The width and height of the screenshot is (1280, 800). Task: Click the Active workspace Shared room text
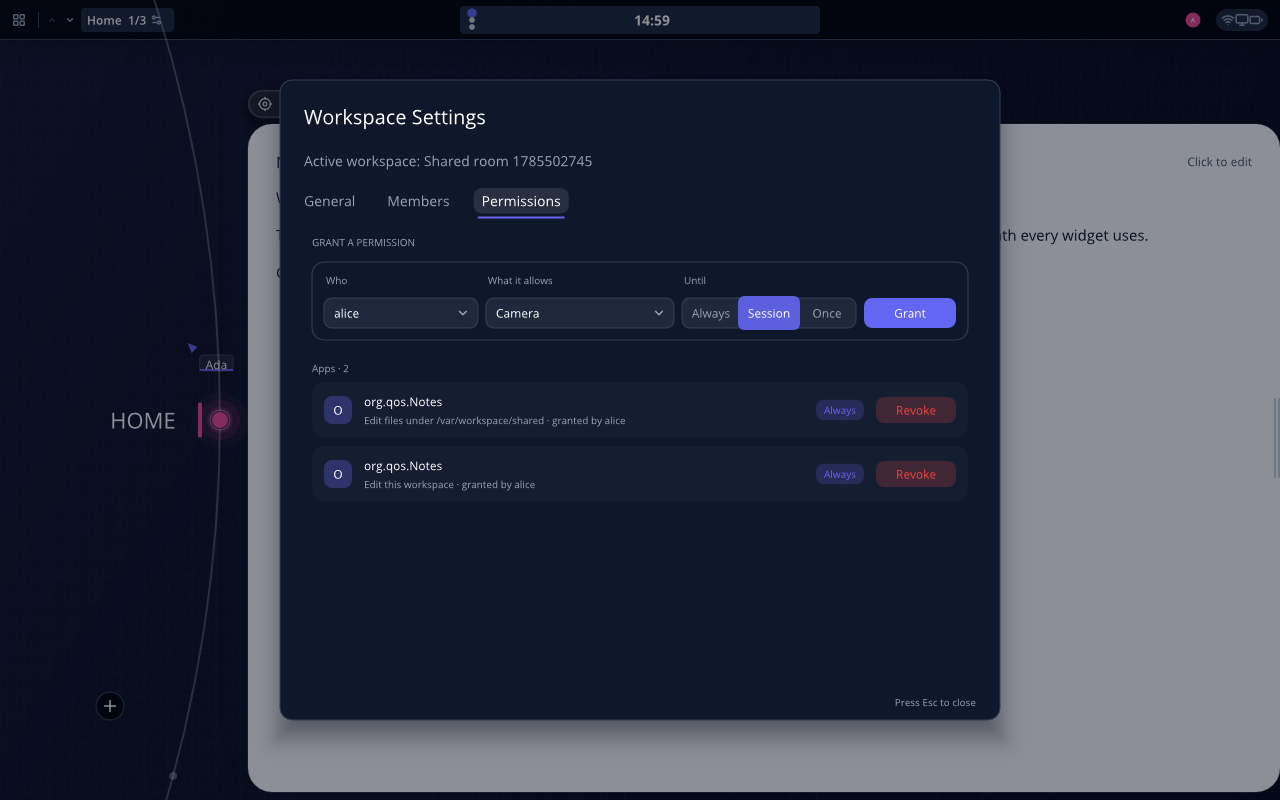[x=448, y=161]
